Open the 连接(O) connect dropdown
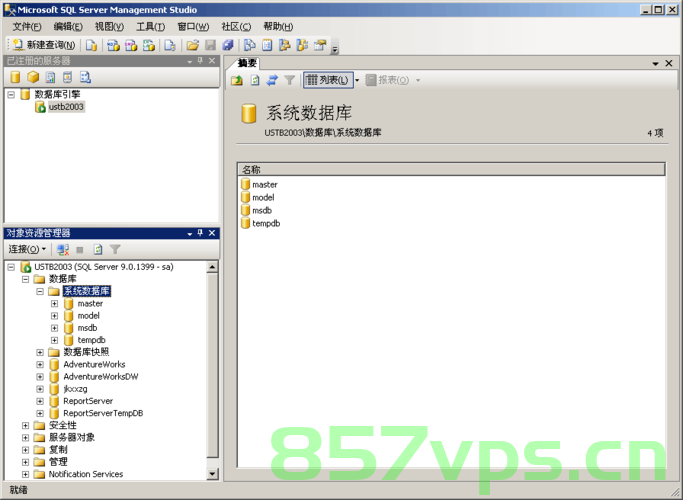This screenshot has height=500, width=683. point(27,249)
